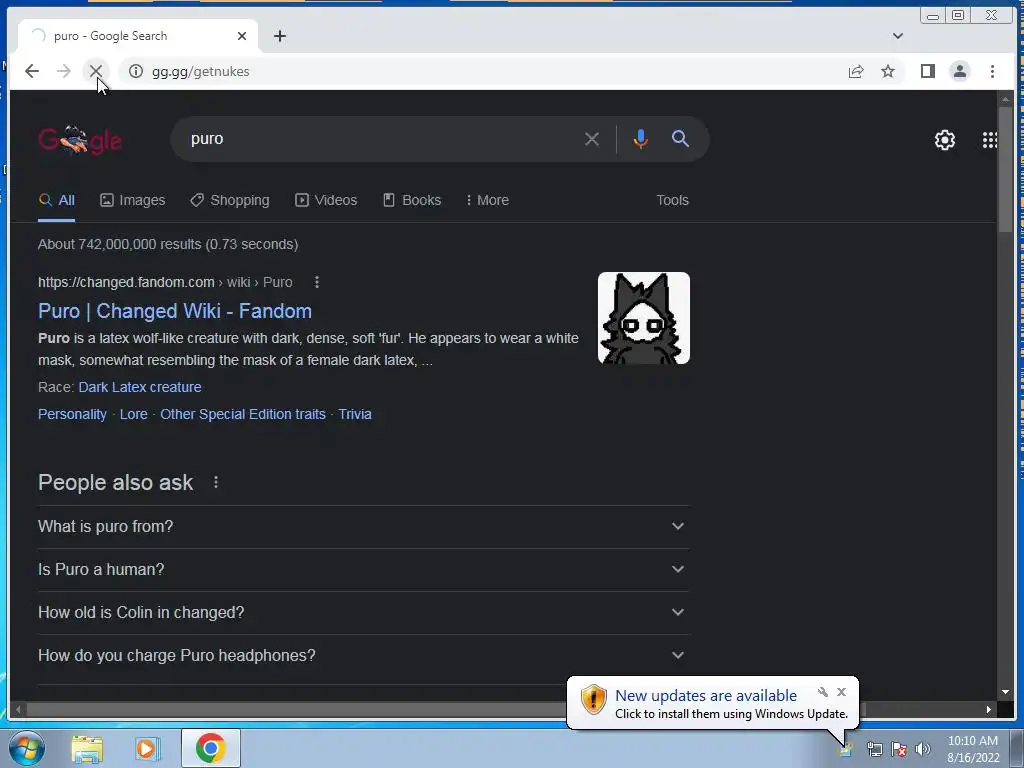Expand 'How do you charge Puro headphones?'
Image resolution: width=1024 pixels, height=768 pixels.
[x=363, y=656]
